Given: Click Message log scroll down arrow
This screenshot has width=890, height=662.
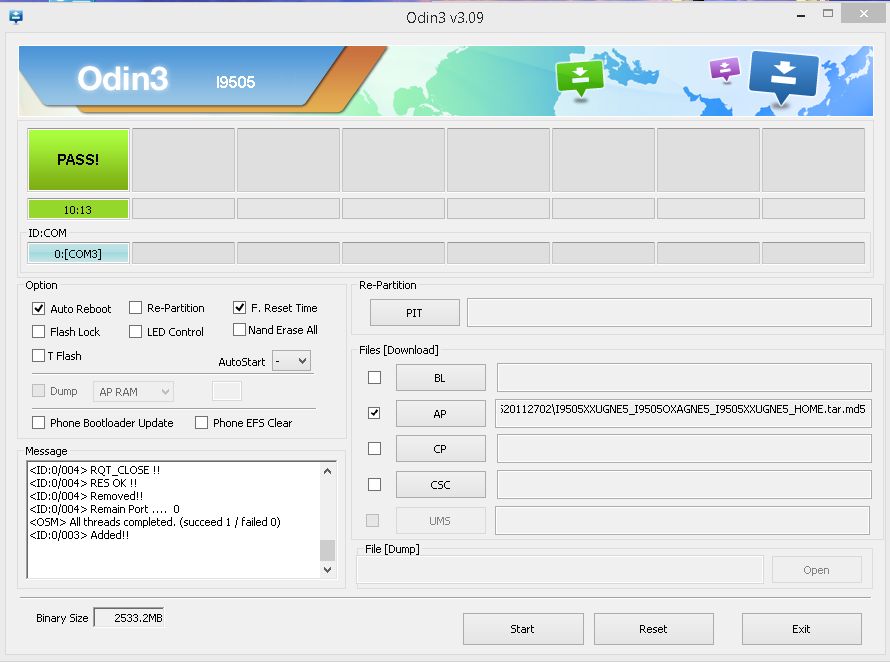Looking at the screenshot, I should pyautogui.click(x=328, y=569).
